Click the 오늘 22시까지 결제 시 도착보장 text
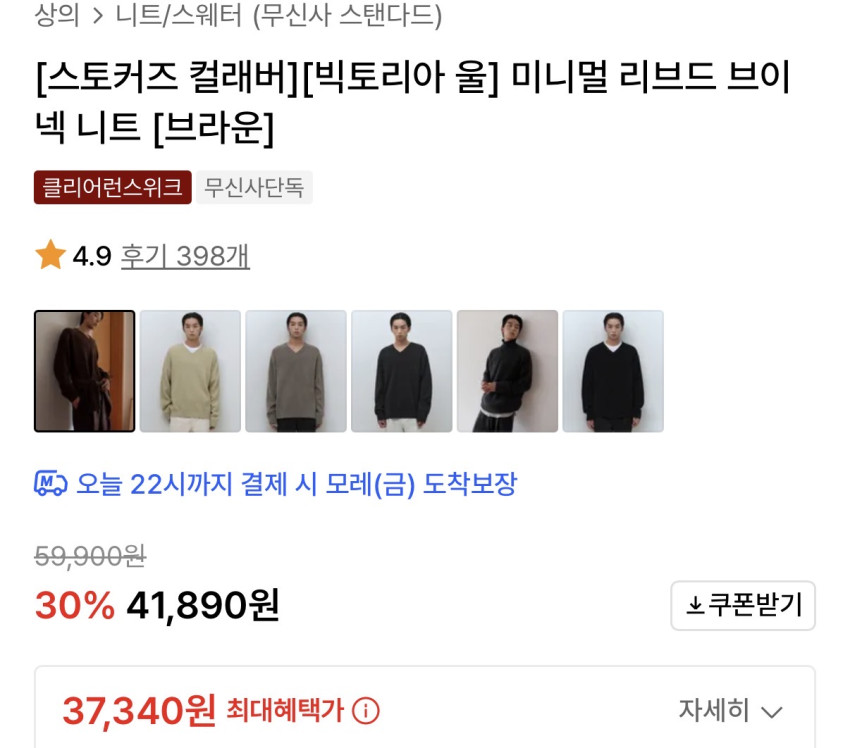The image size is (850, 748). pos(297,483)
